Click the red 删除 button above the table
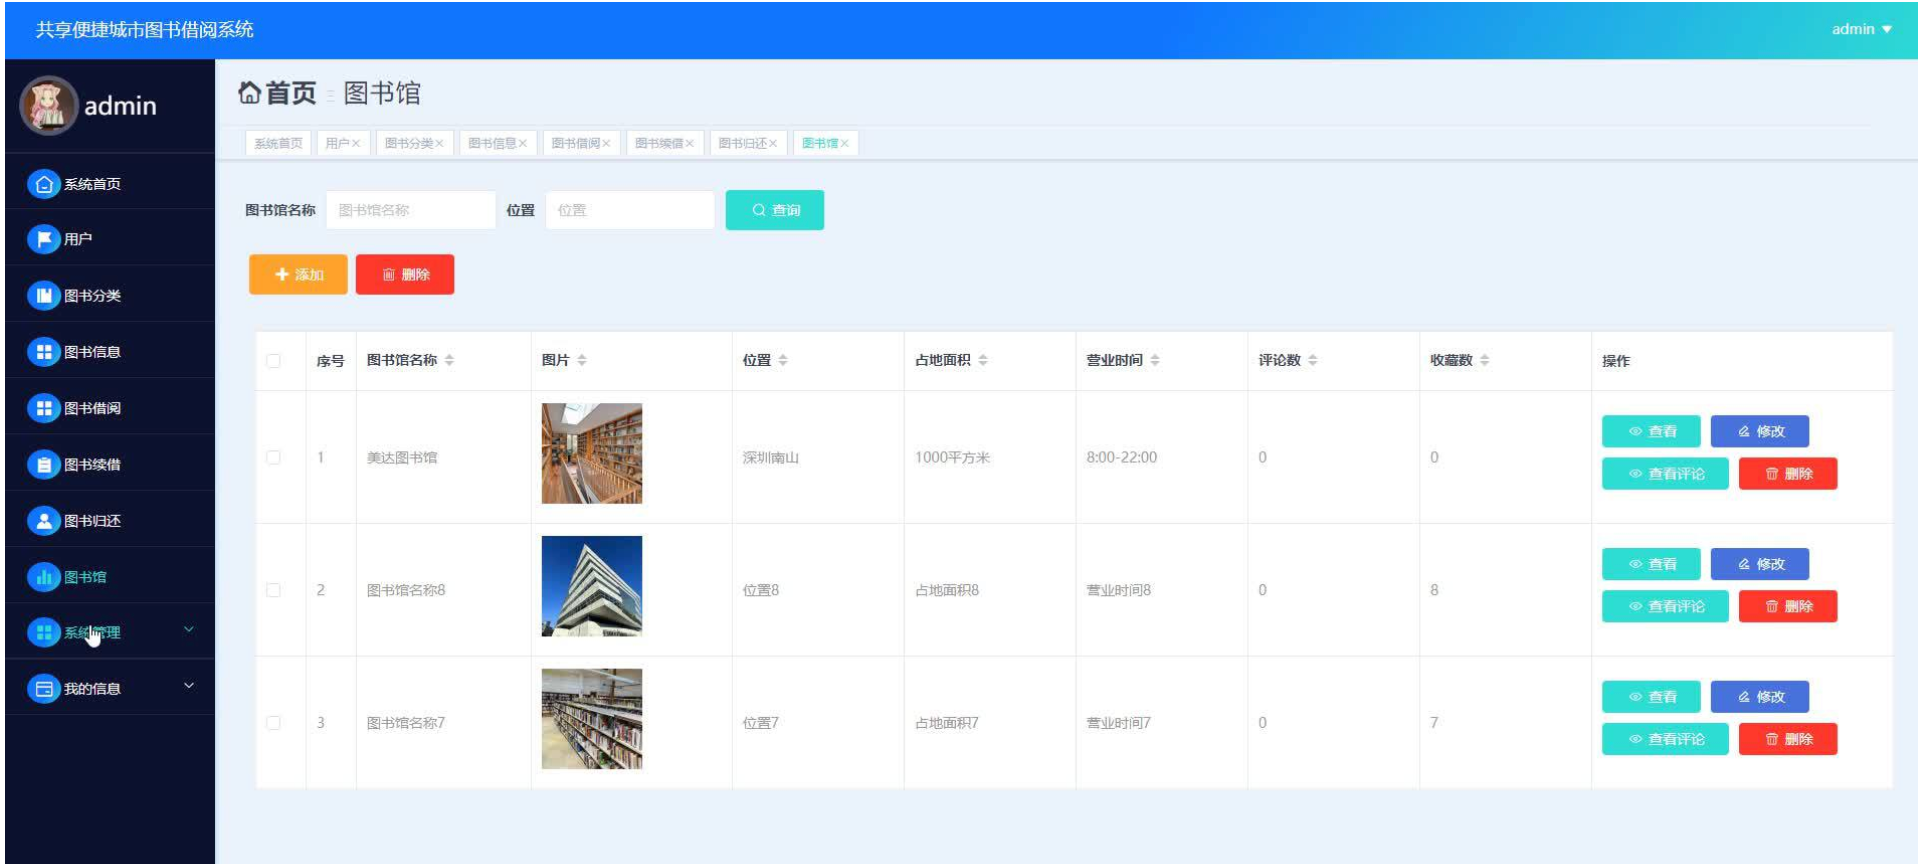Image resolution: width=1918 pixels, height=864 pixels. [x=405, y=274]
